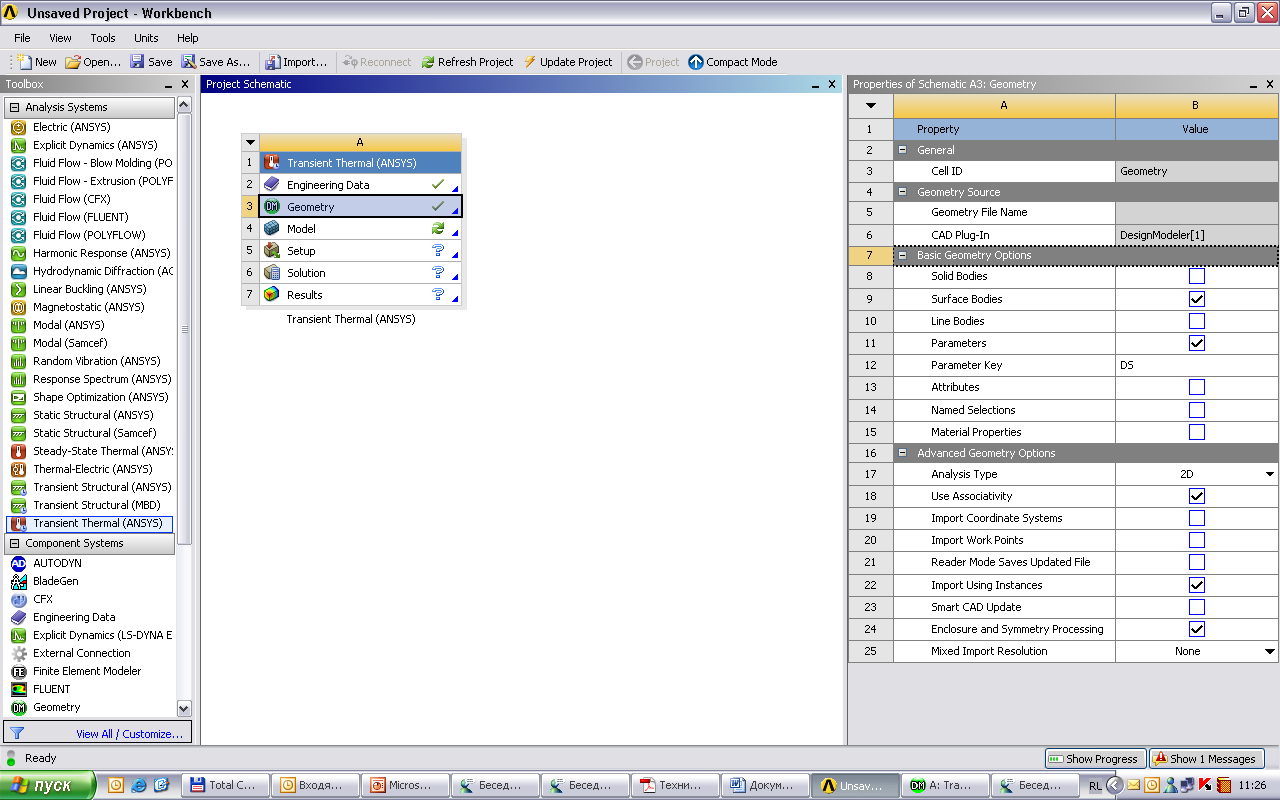Select Explicit Dynamics (ANSYS) system
1280x800 pixels.
tap(95, 145)
